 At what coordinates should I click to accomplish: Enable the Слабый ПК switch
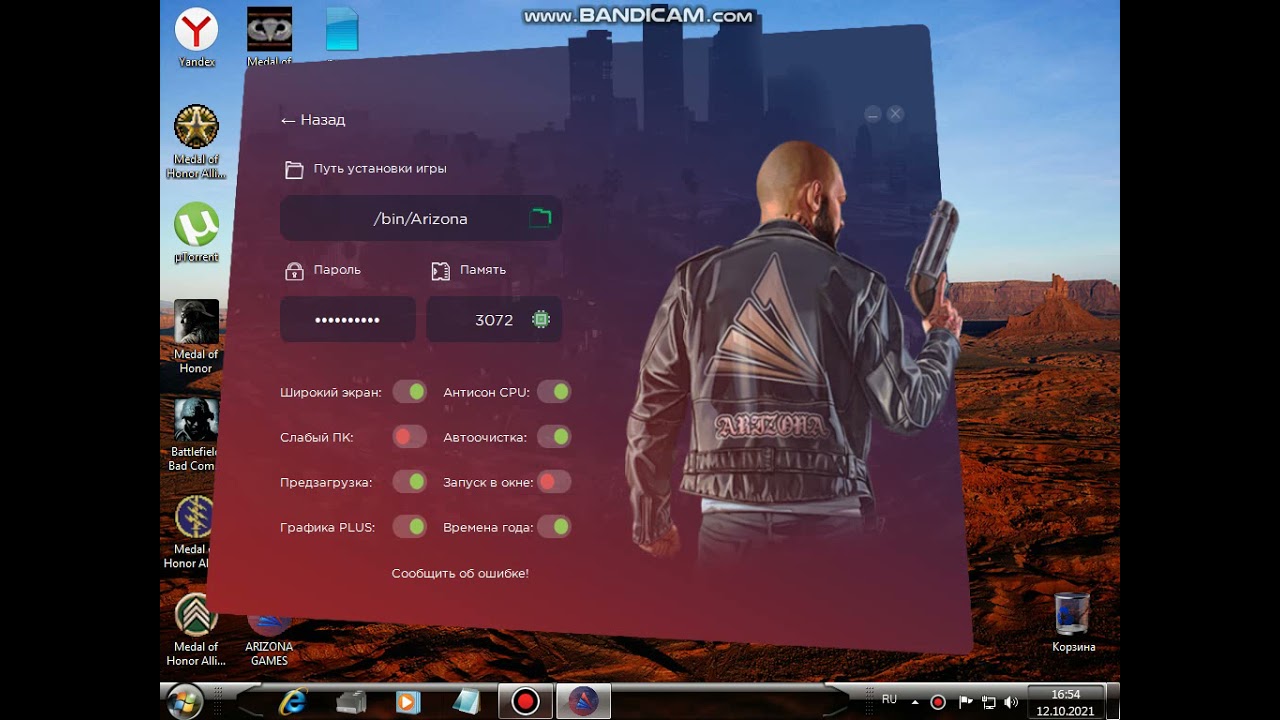409,437
